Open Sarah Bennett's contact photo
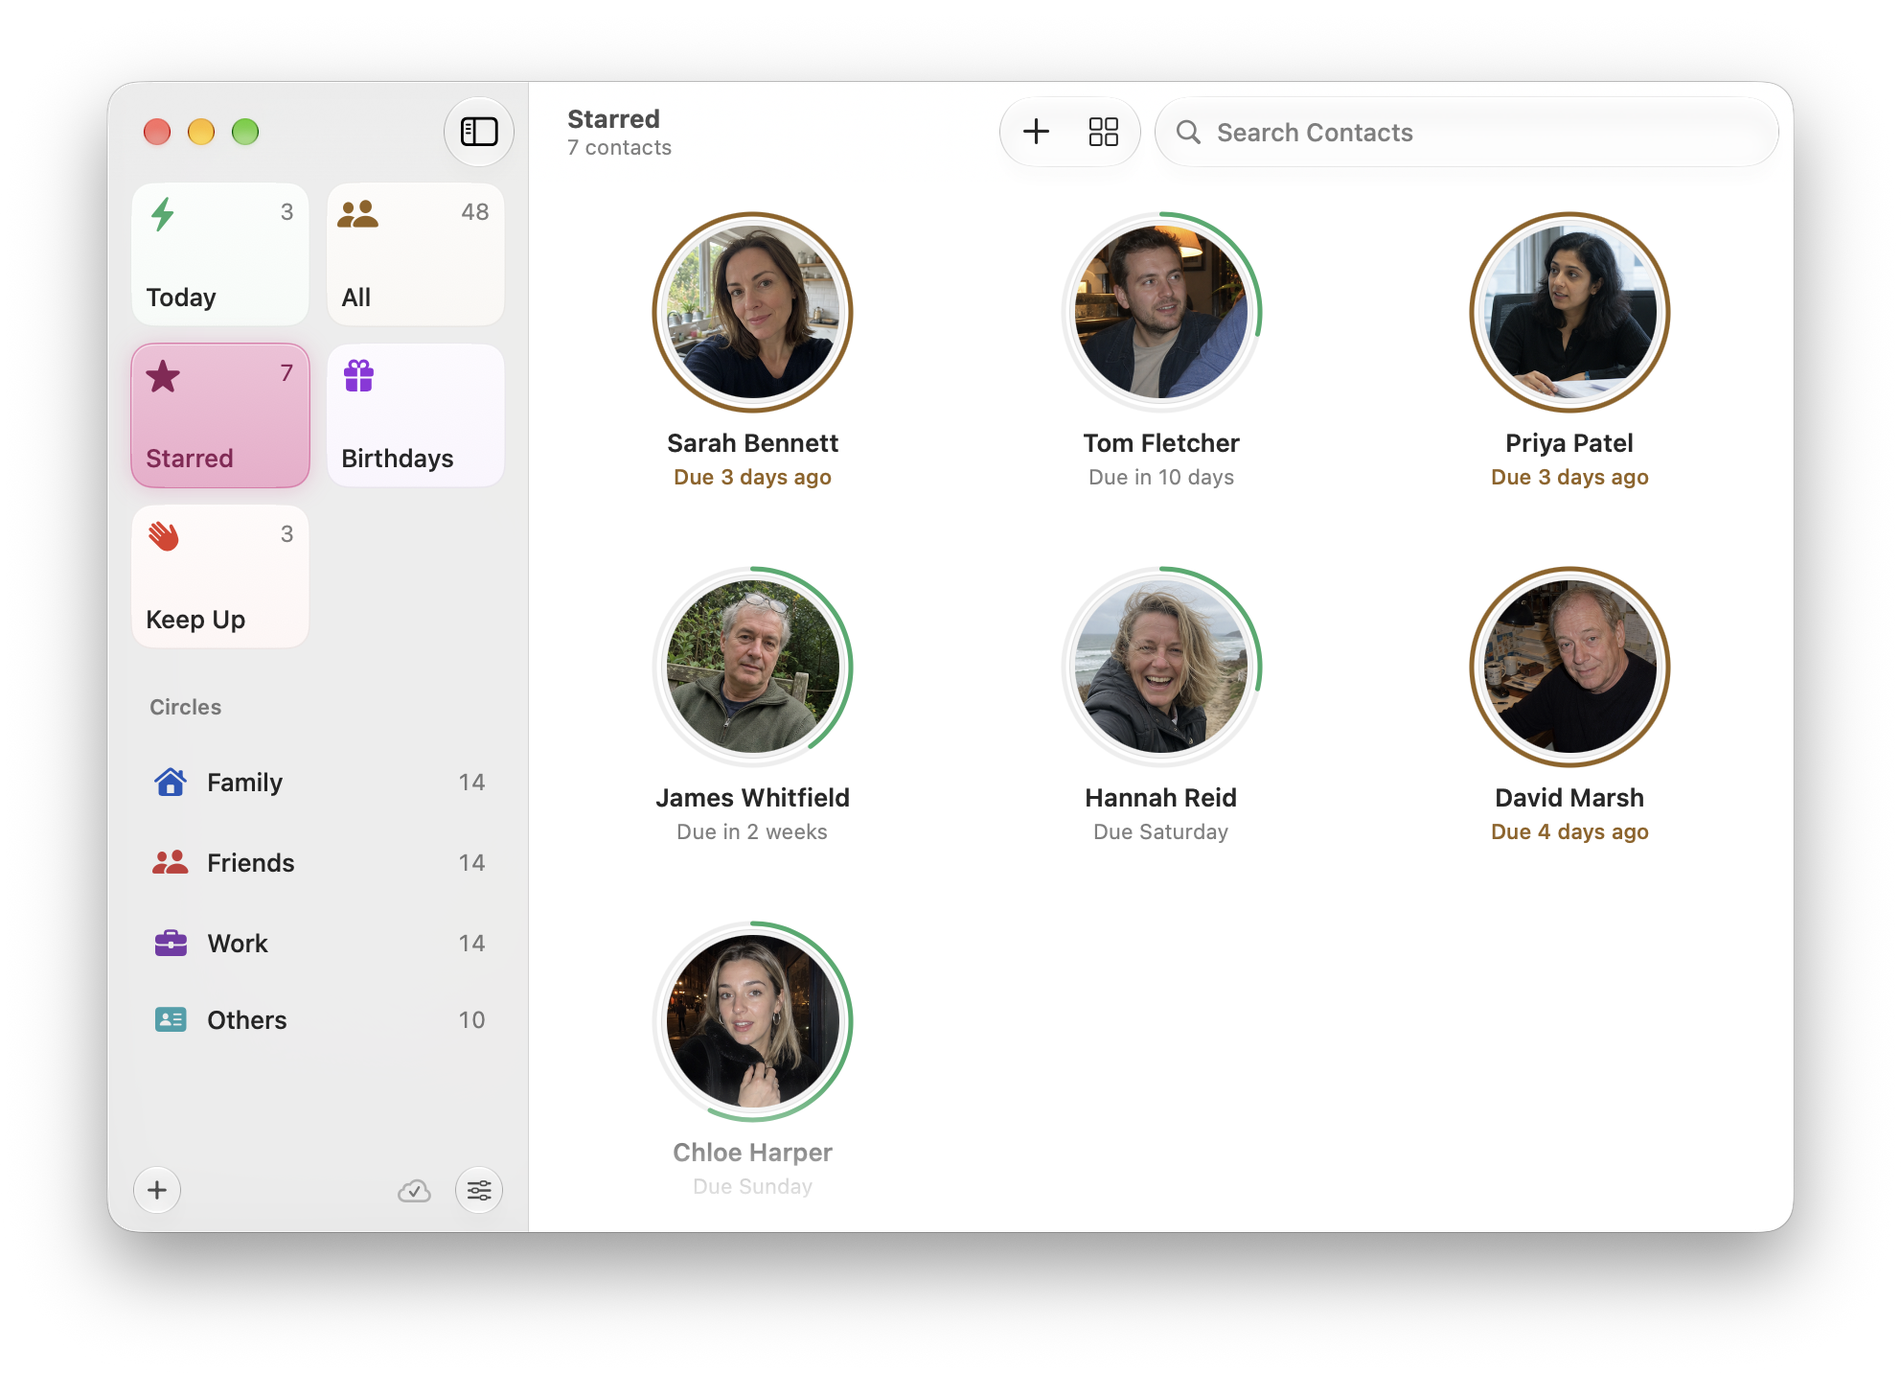 point(752,312)
